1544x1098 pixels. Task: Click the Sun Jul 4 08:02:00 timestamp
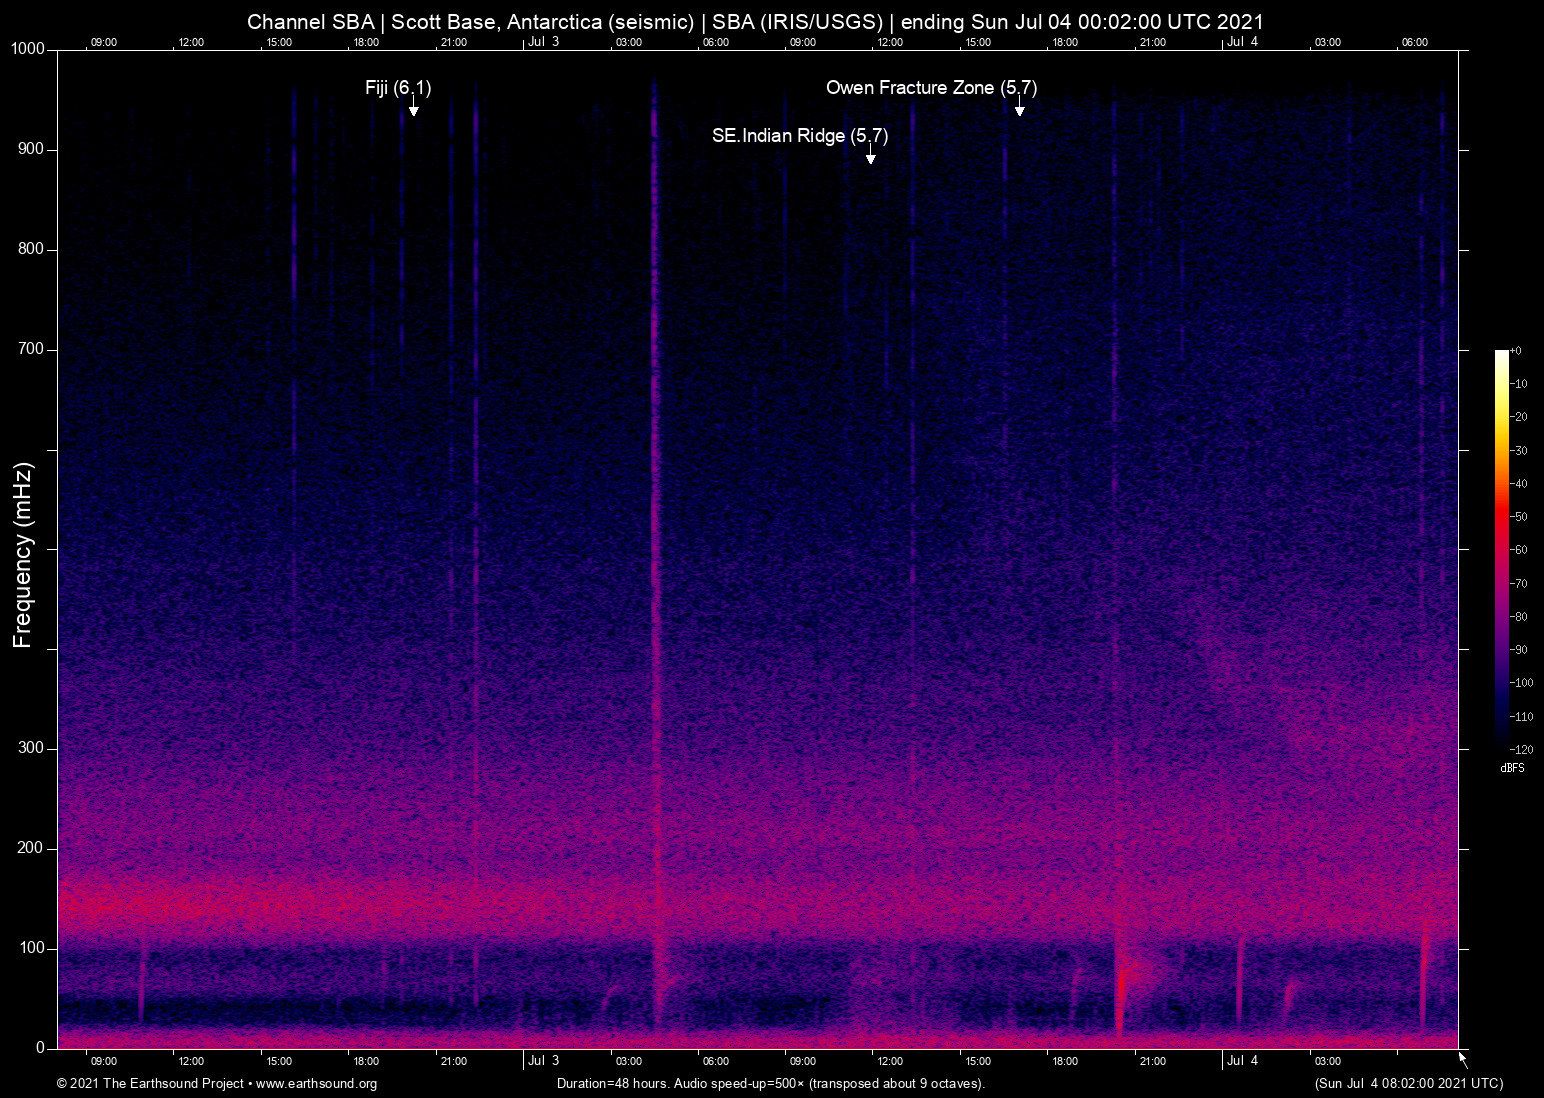coord(1408,1084)
